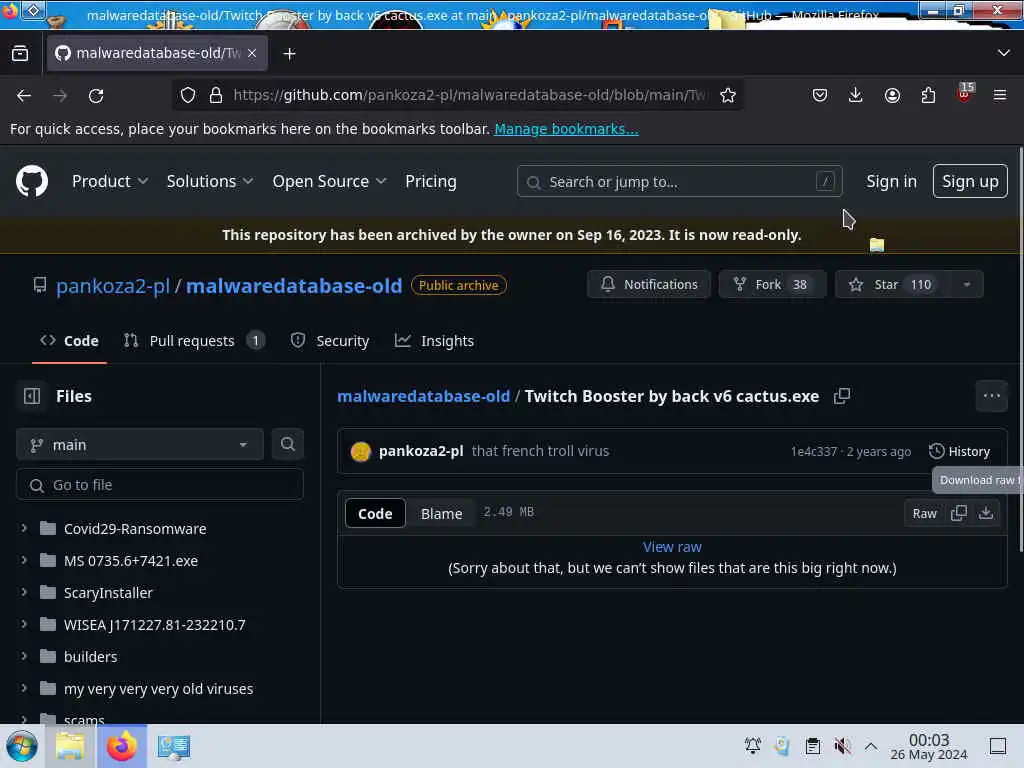Open the Windows Start button
The width and height of the screenshot is (1024, 768).
[x=22, y=746]
